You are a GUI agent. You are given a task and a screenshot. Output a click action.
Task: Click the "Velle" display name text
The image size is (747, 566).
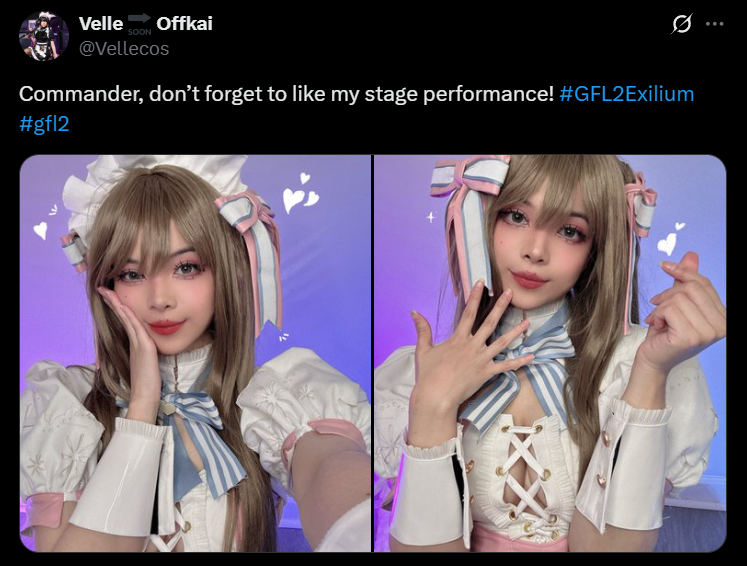coord(101,24)
